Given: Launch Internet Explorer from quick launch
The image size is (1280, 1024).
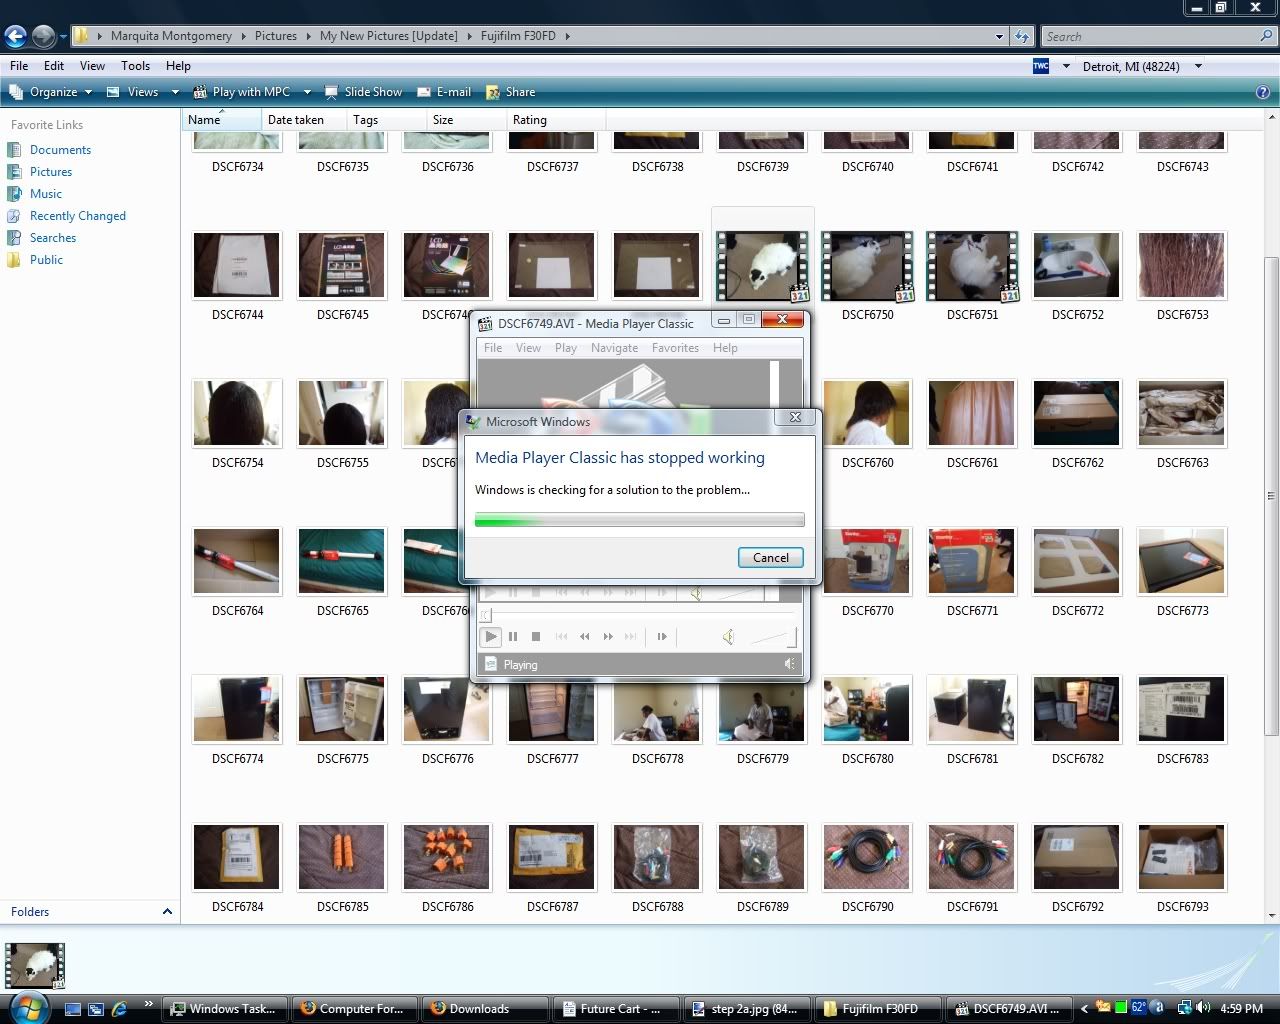Looking at the screenshot, I should [x=120, y=1009].
